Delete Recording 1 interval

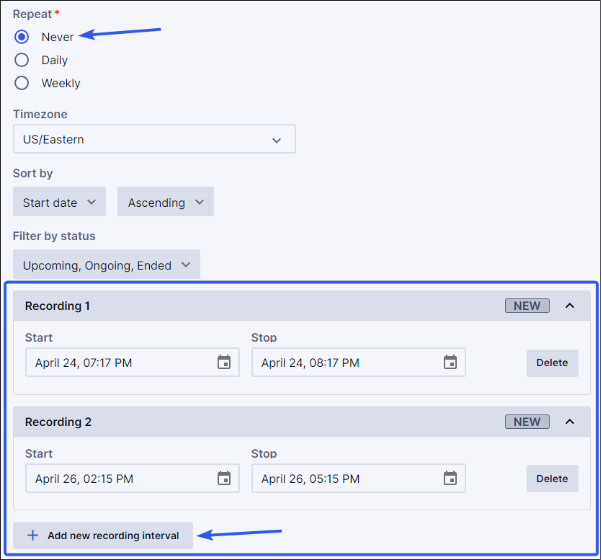552,363
